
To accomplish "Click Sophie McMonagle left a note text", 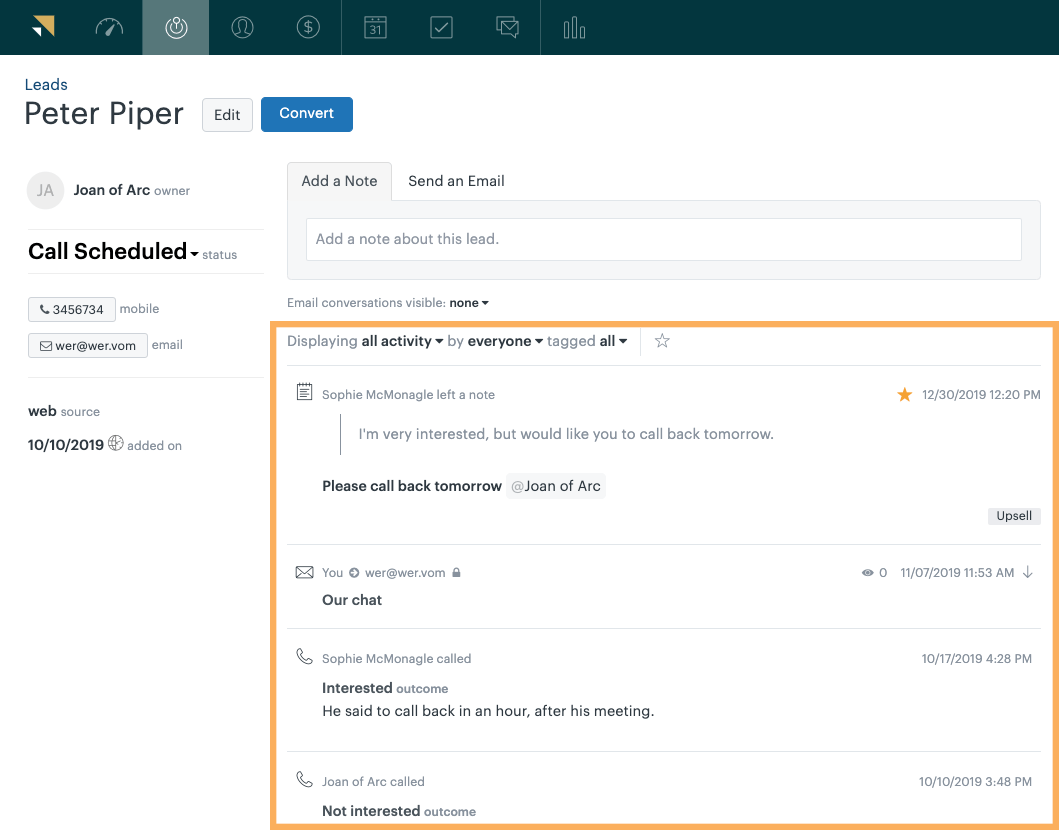I will (408, 395).
